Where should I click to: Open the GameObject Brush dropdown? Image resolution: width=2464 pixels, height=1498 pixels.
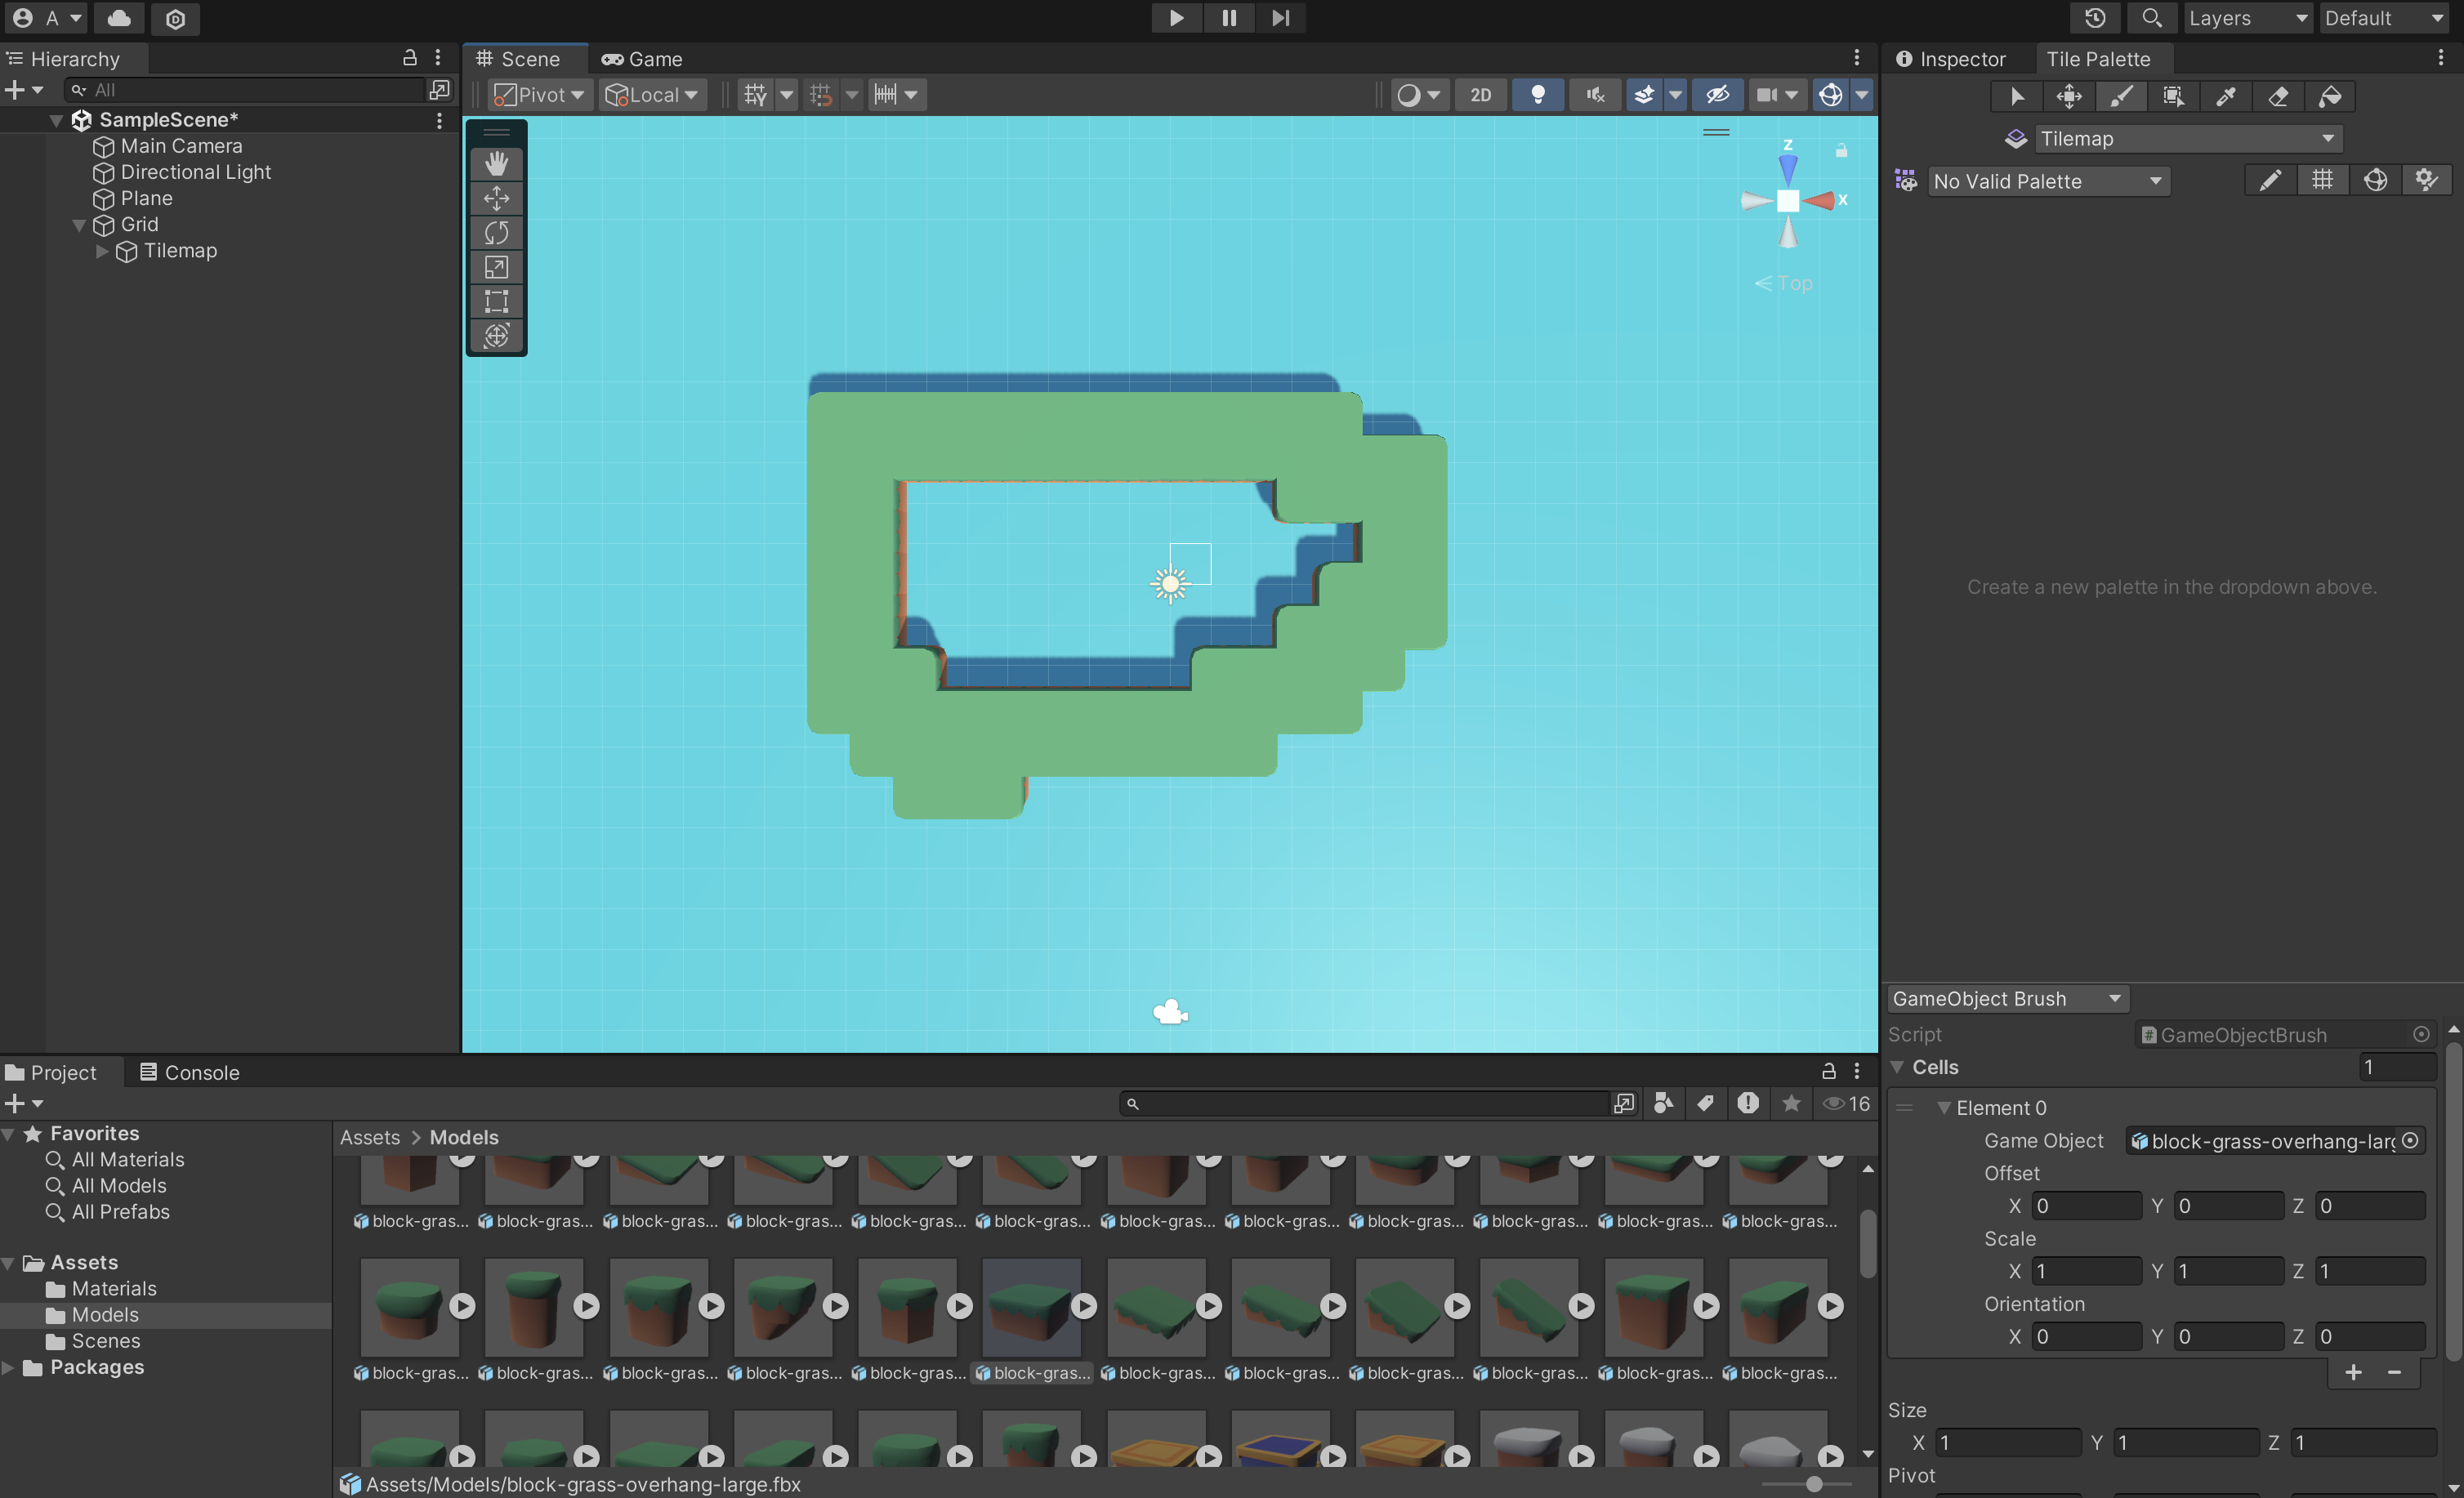click(2006, 998)
